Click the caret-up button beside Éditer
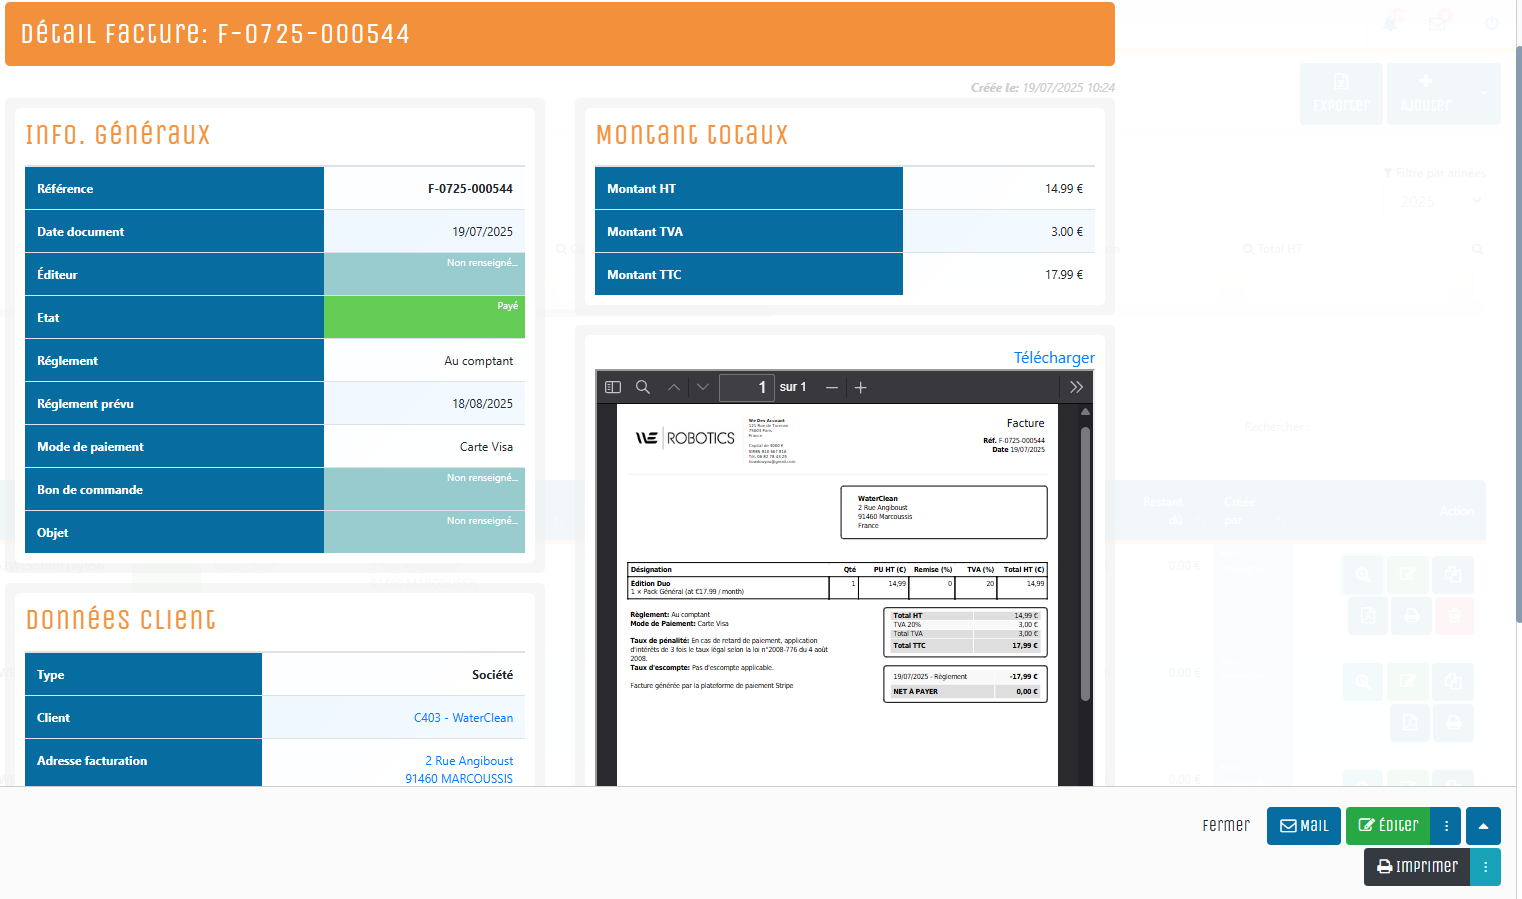The width and height of the screenshot is (1522, 899). pos(1483,826)
